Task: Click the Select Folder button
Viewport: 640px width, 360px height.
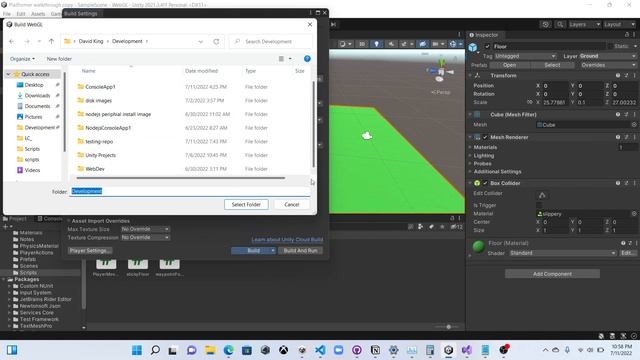Action: [246, 204]
